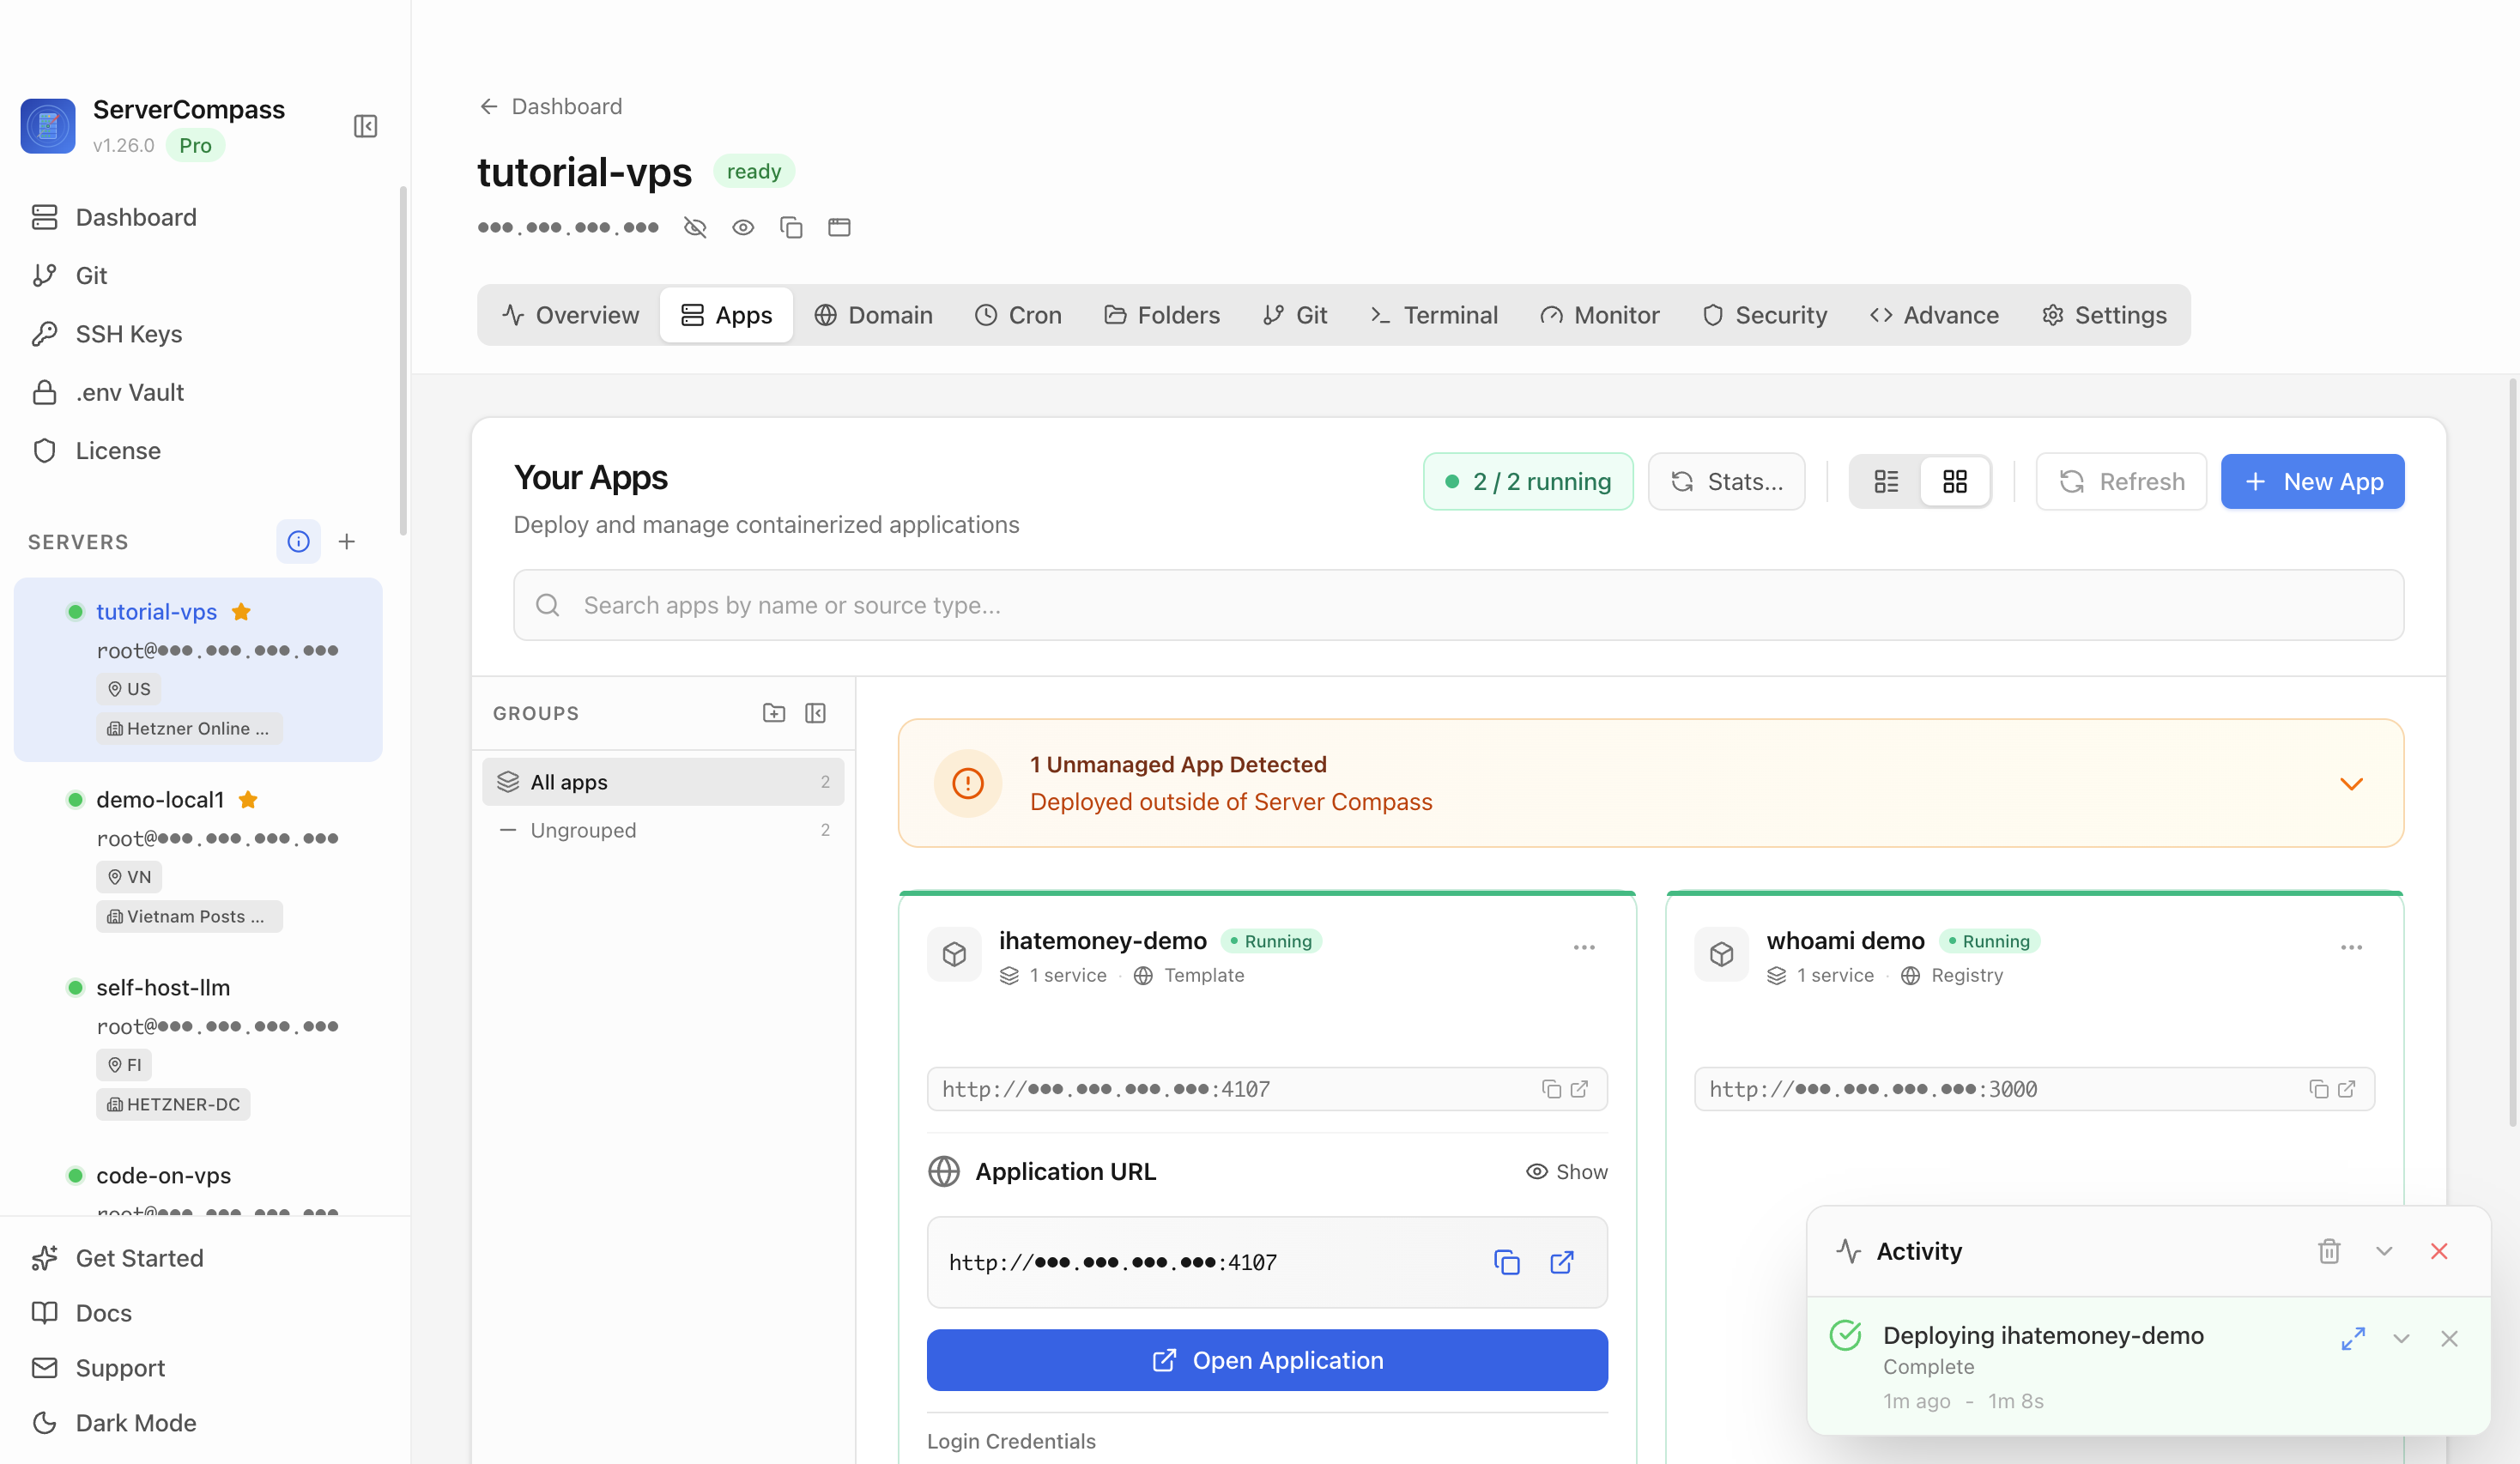Switch to list view layout
The width and height of the screenshot is (2520, 1464).
[1886, 482]
